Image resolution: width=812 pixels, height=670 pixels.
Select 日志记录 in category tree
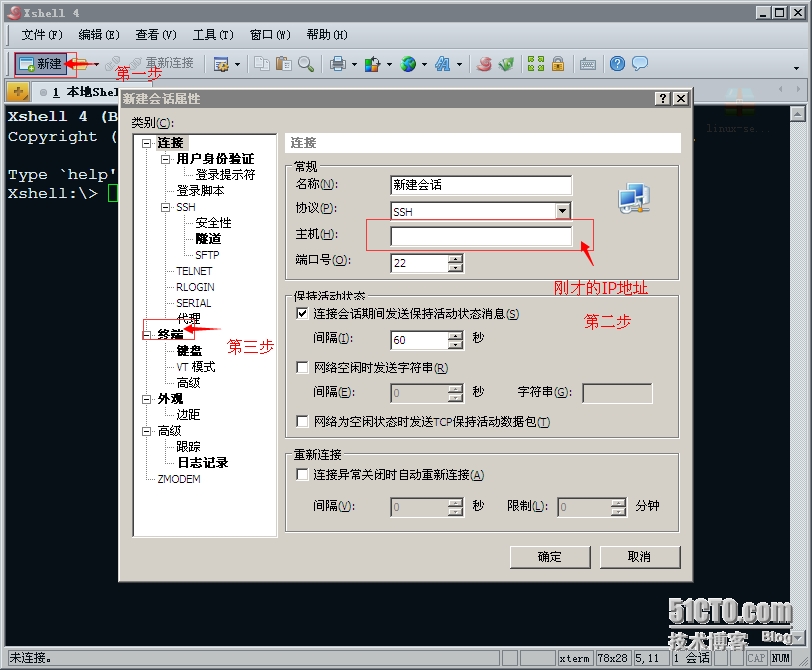[x=202, y=463]
